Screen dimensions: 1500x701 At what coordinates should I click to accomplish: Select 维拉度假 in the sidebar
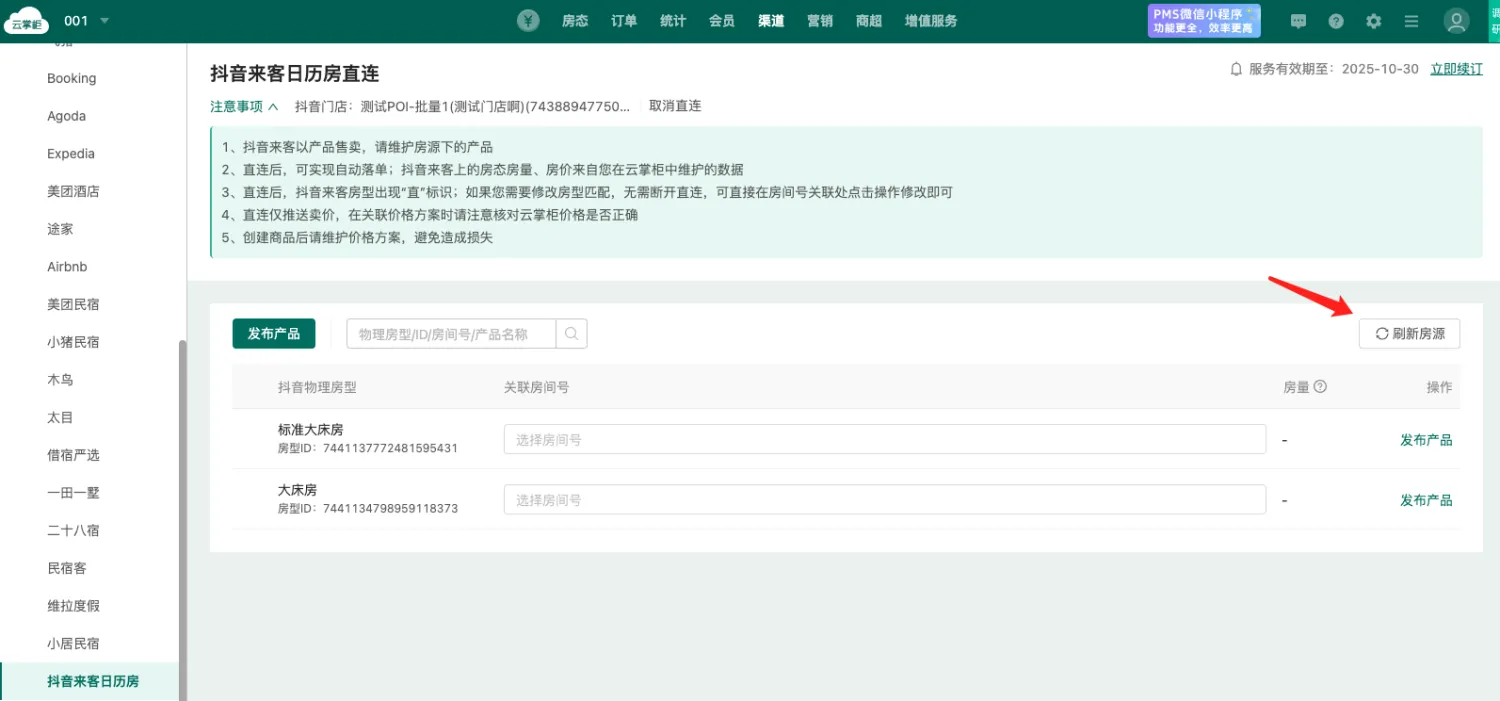pos(73,606)
